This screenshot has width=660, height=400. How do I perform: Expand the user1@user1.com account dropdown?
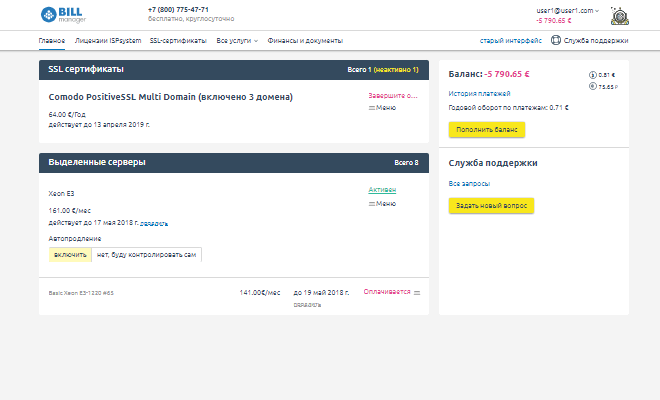point(567,11)
